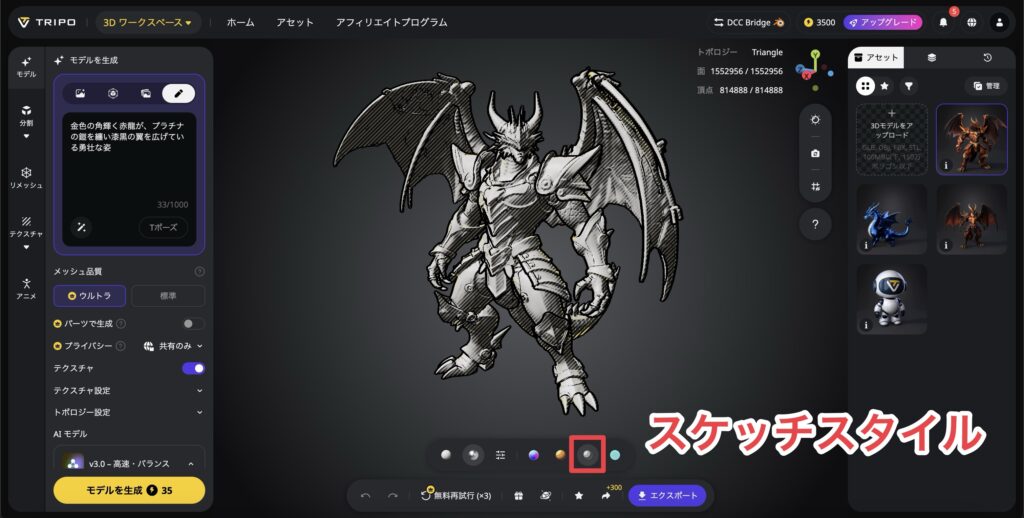Select ウルトラ mesh quality option
This screenshot has height=518, width=1024.
90,296
